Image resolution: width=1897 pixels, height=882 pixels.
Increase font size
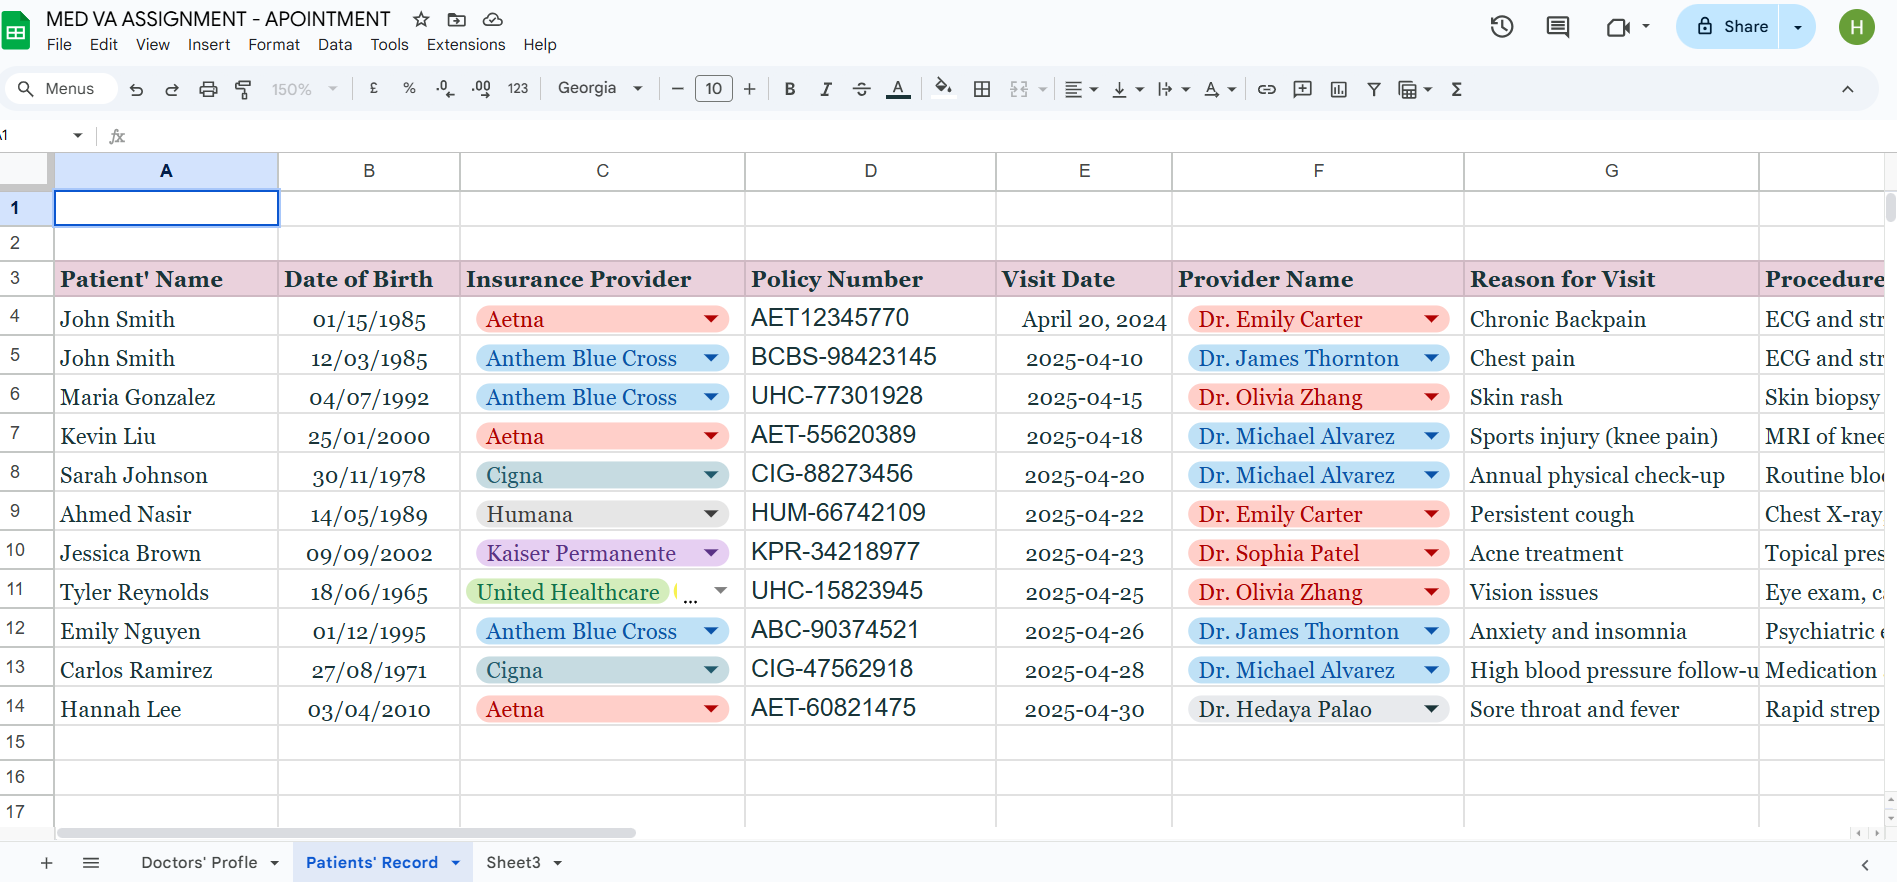click(749, 89)
